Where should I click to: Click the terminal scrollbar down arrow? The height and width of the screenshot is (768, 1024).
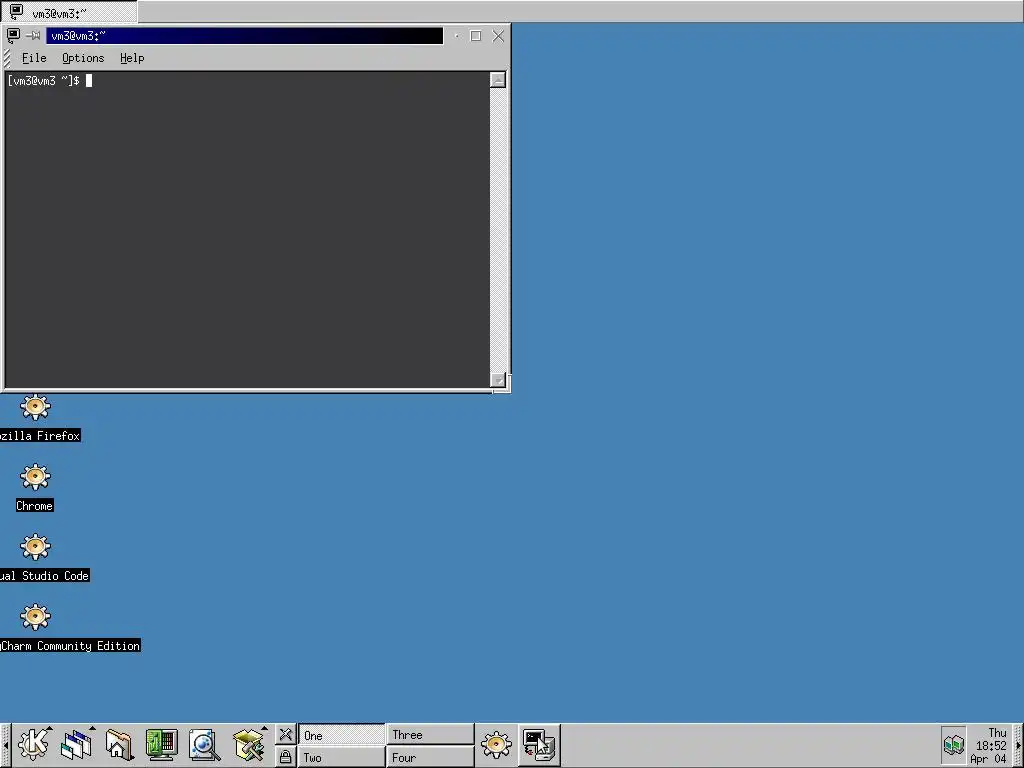click(x=498, y=380)
